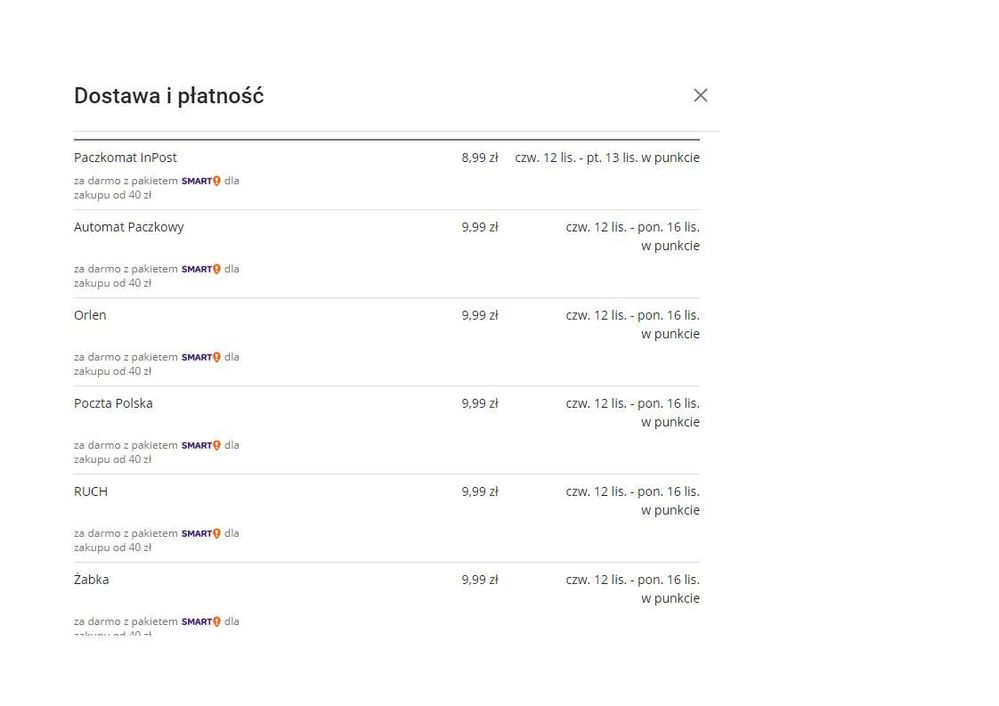Open the SMART badge under Poczta Polska
Image resolution: width=999 pixels, height=706 pixels.
201,445
